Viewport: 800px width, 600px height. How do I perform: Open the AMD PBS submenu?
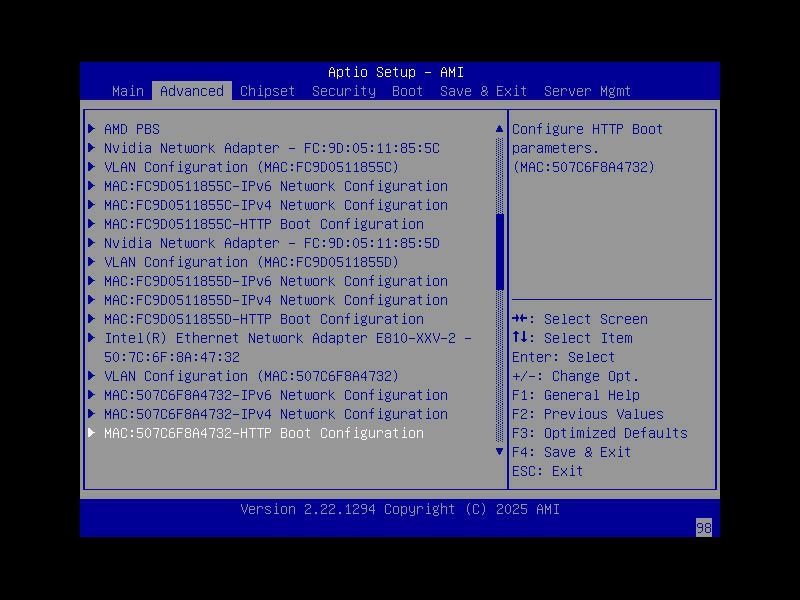[132, 129]
